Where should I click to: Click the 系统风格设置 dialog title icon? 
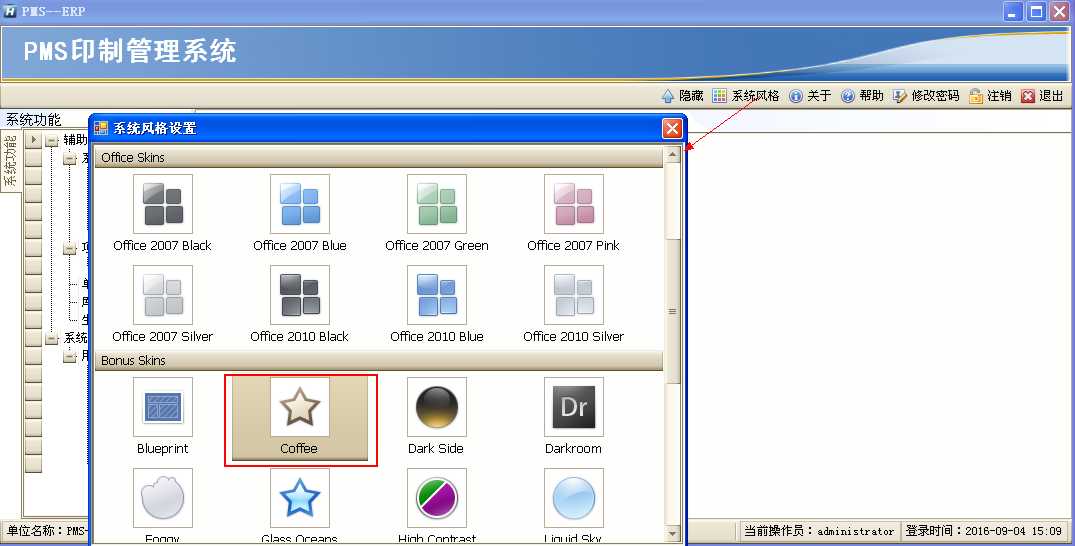pos(101,128)
